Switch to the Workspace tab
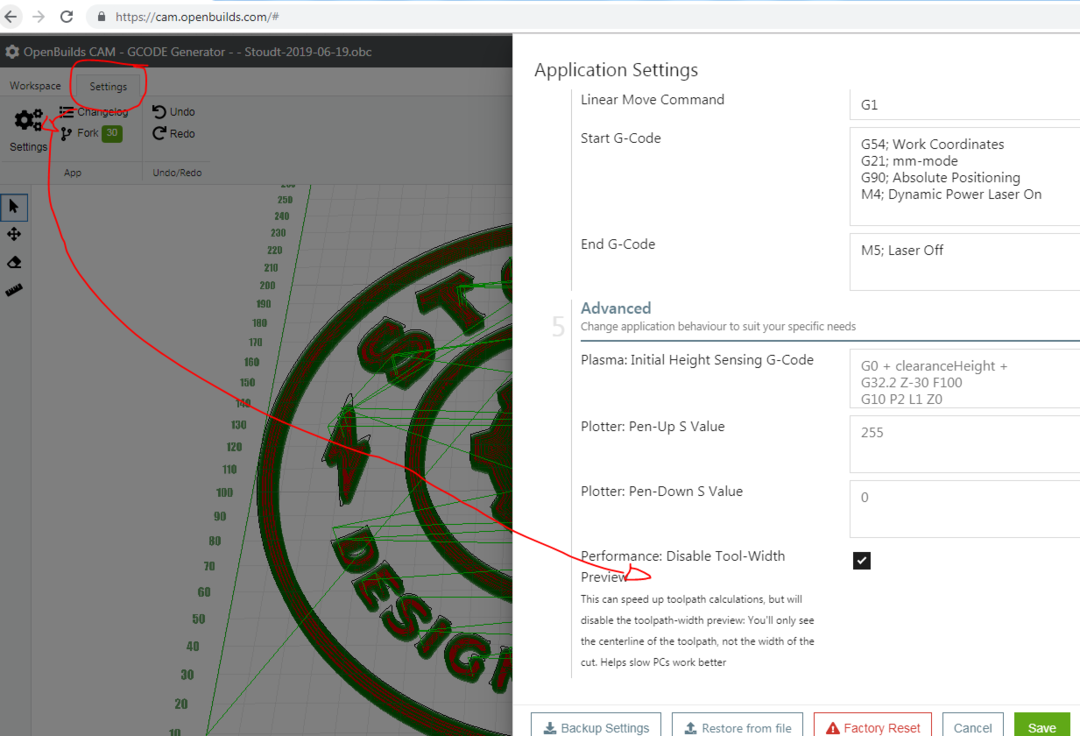1080x736 pixels. [35, 86]
